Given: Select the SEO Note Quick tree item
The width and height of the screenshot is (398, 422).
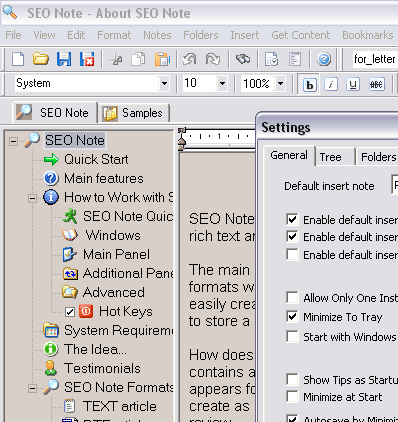Looking at the screenshot, I should click(128, 216).
